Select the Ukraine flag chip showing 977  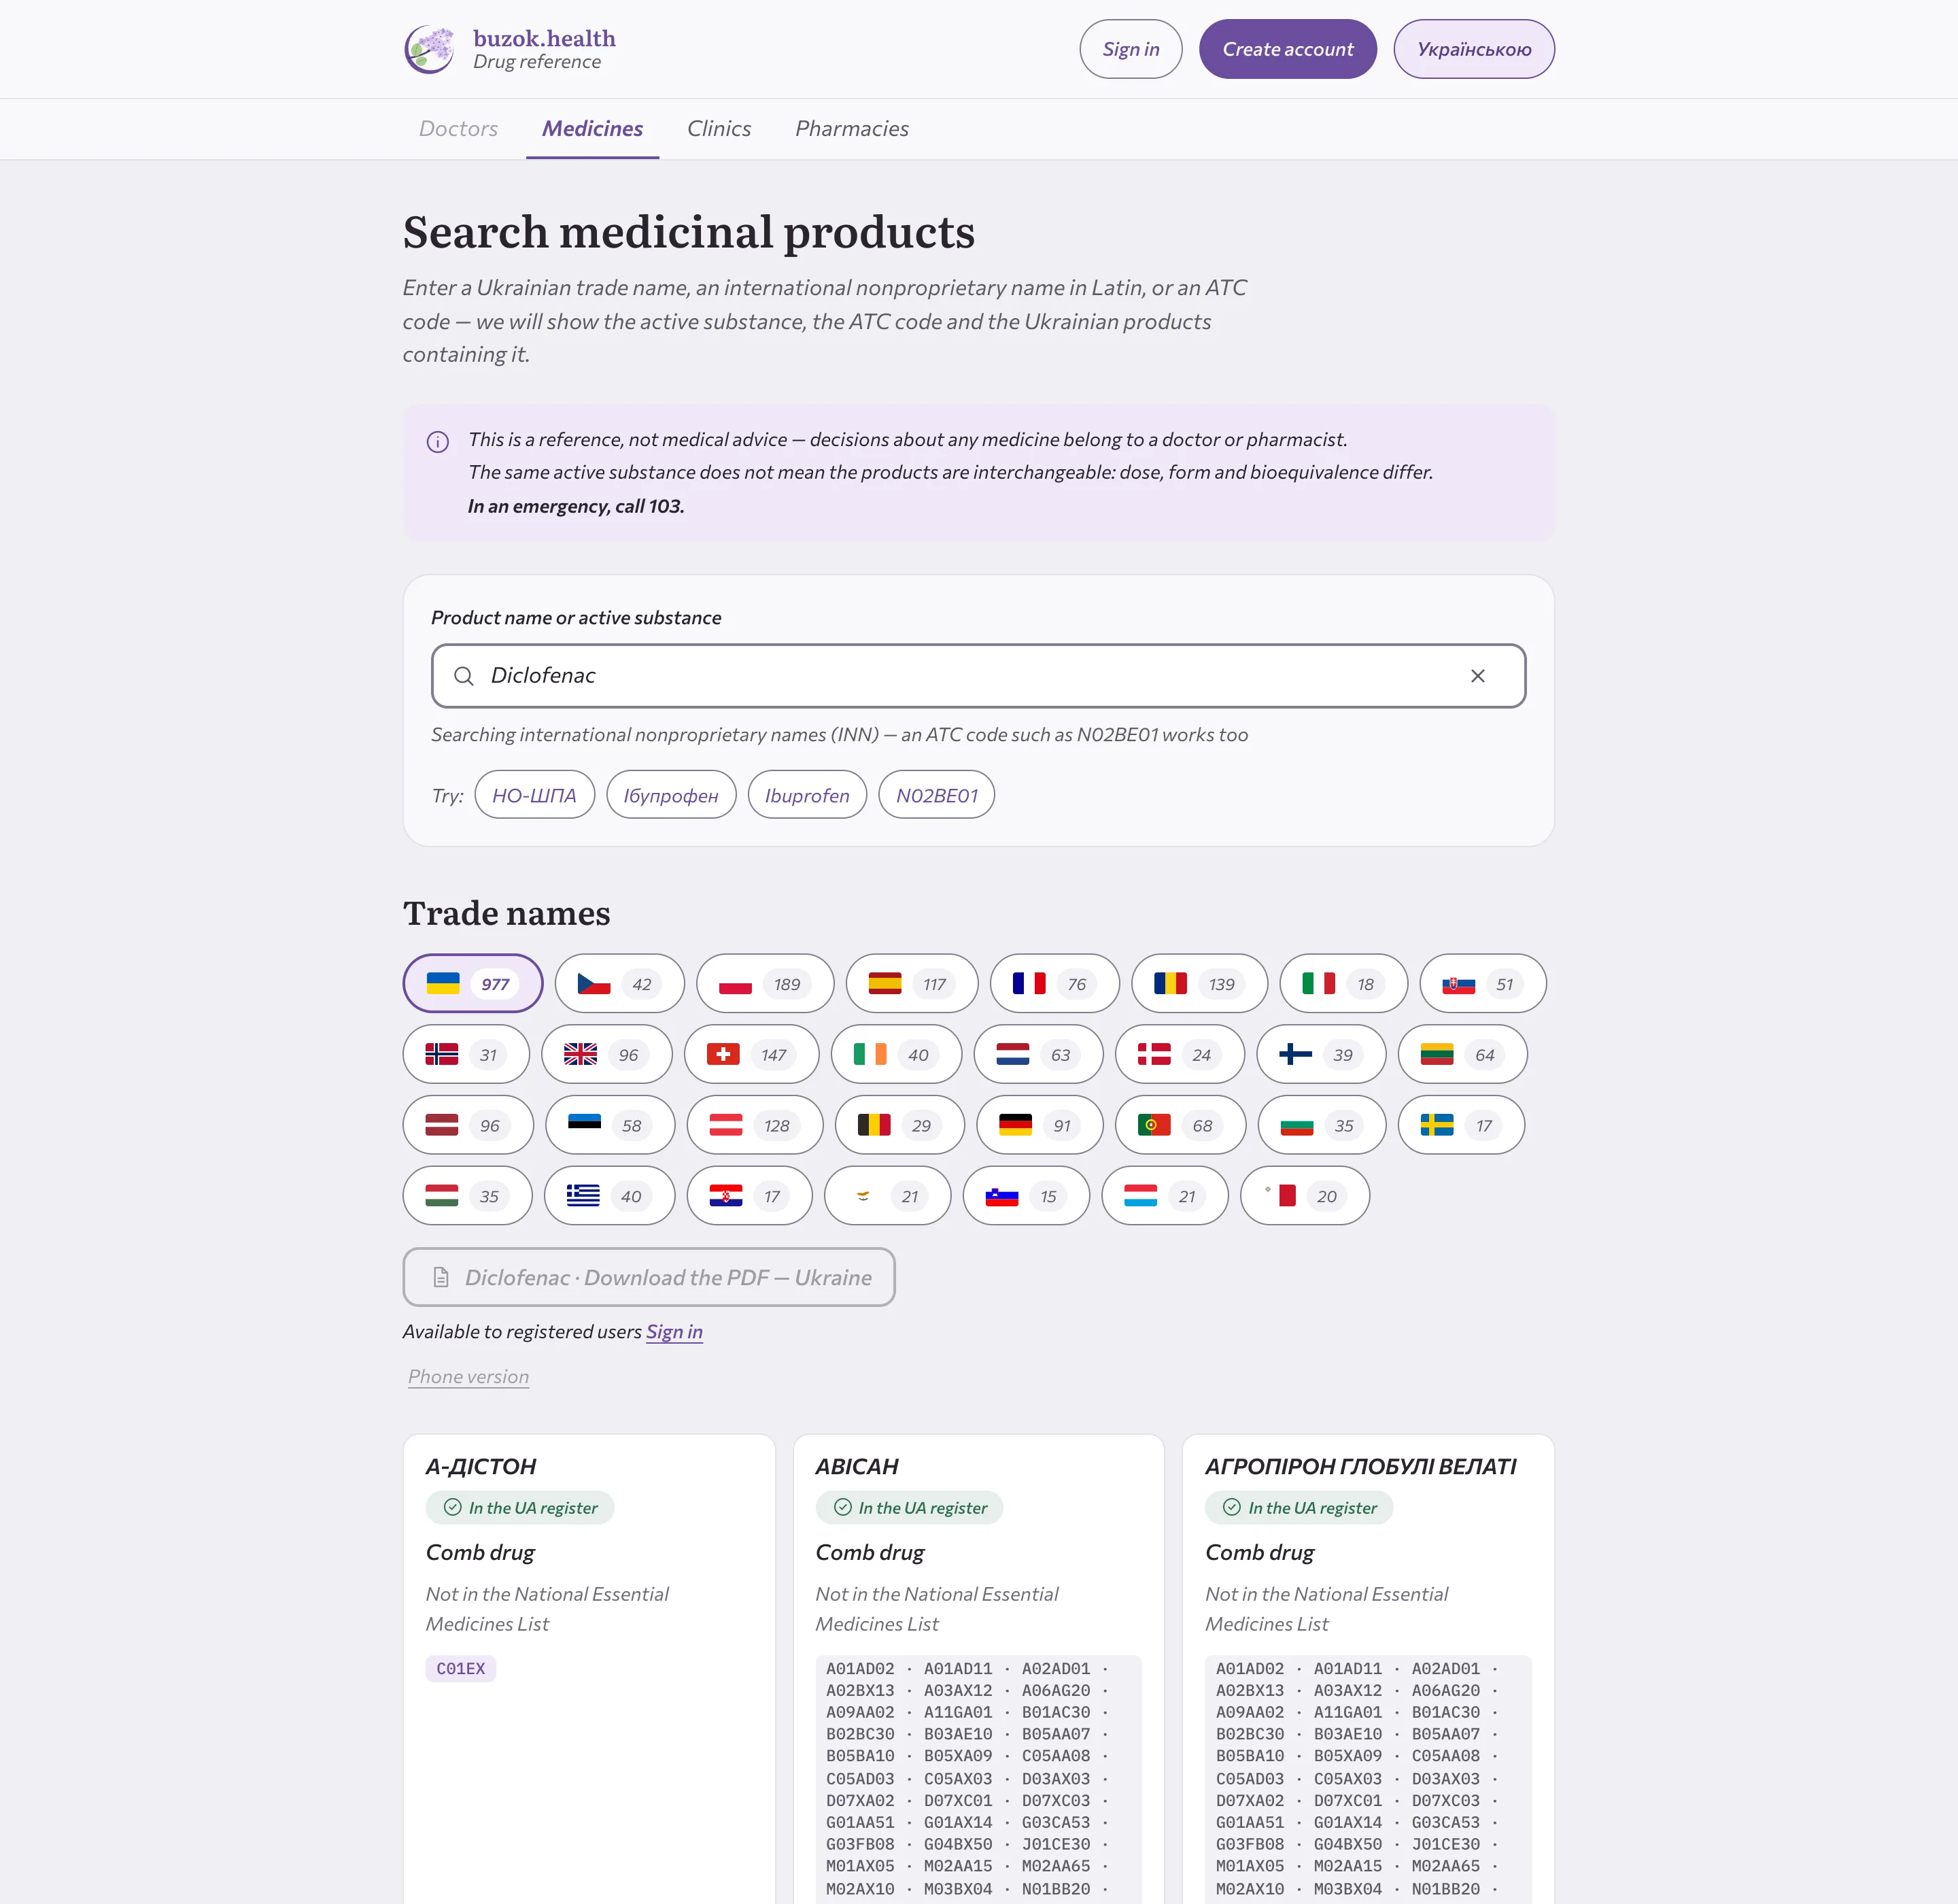click(x=472, y=984)
